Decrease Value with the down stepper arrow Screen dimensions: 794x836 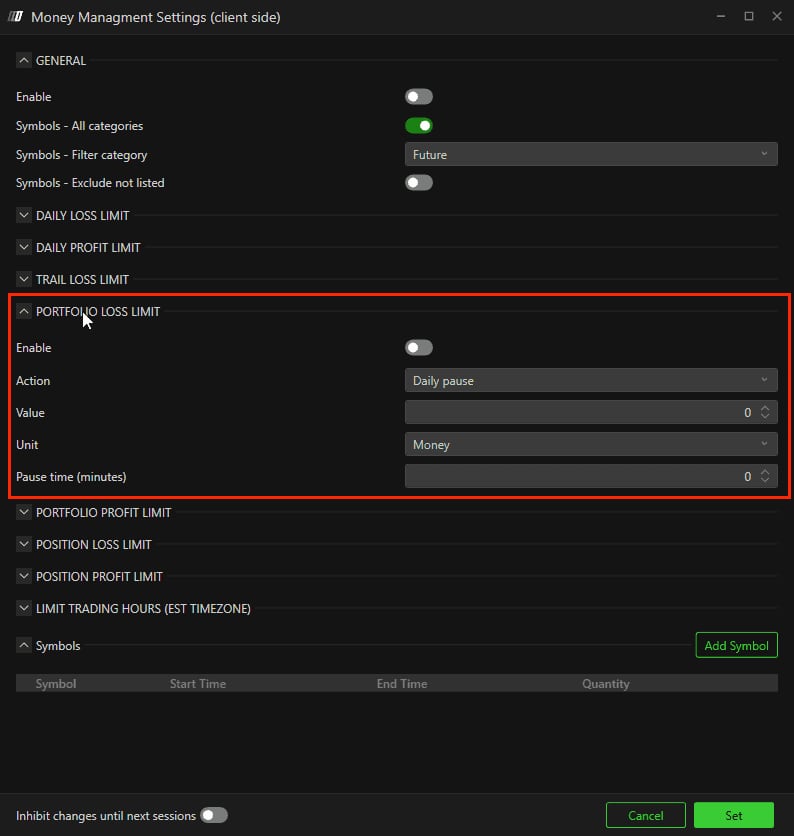pyautogui.click(x=765, y=417)
